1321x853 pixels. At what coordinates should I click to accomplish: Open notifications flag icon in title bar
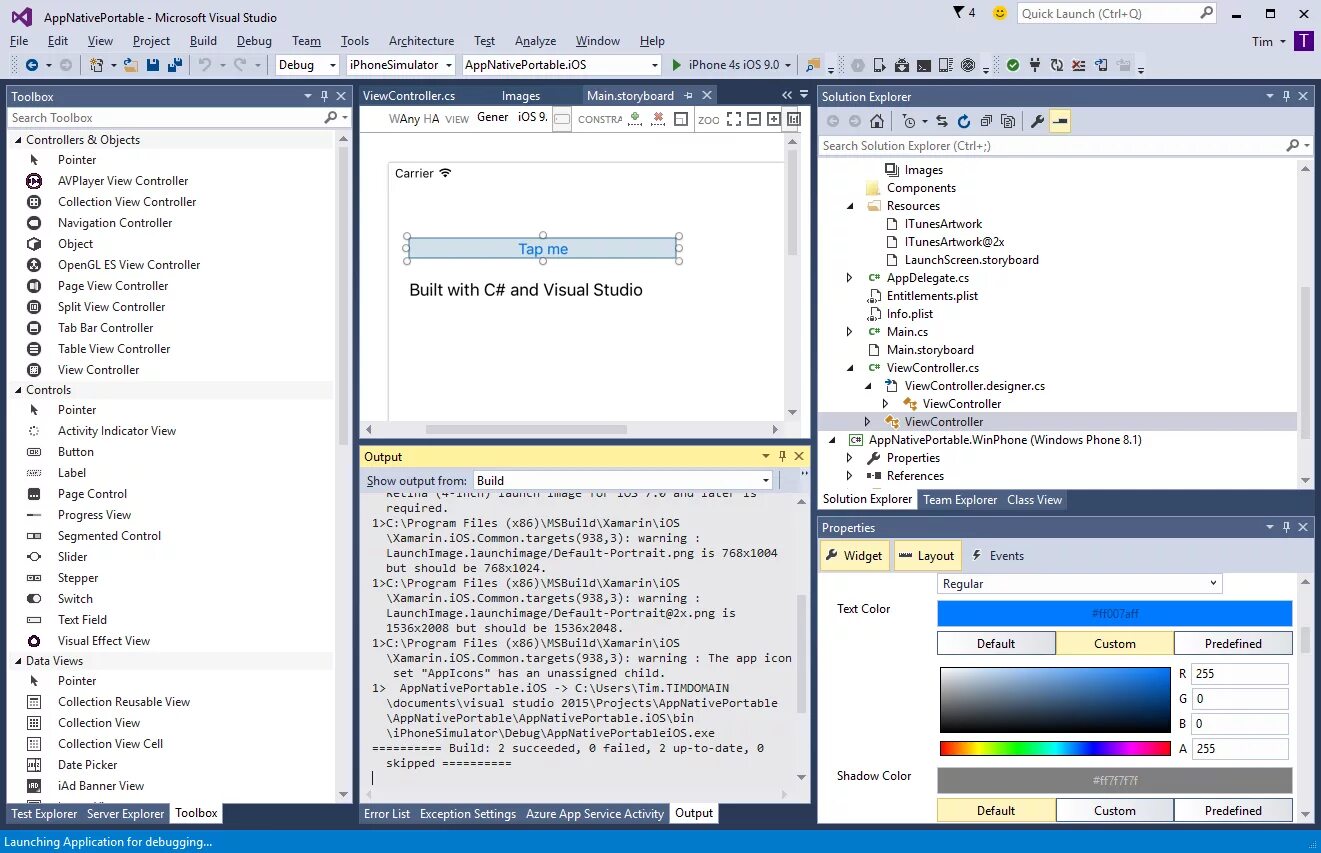[x=957, y=13]
